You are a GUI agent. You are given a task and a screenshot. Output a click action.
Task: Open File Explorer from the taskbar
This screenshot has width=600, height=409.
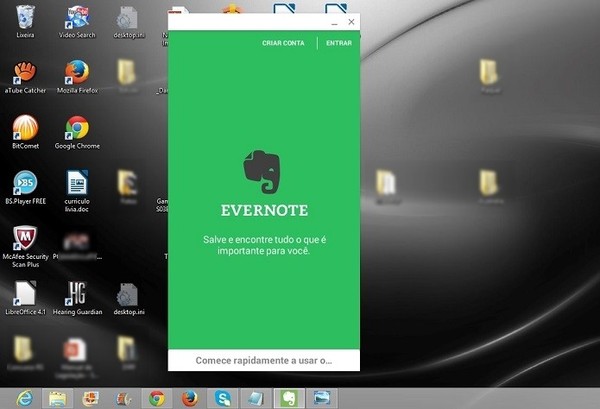57,399
